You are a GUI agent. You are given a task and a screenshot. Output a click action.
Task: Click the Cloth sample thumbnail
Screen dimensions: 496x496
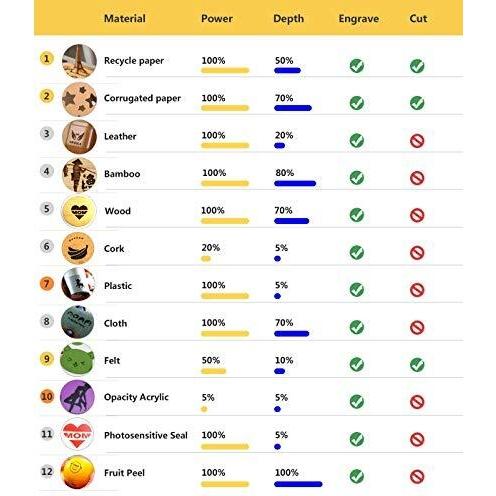(78, 322)
